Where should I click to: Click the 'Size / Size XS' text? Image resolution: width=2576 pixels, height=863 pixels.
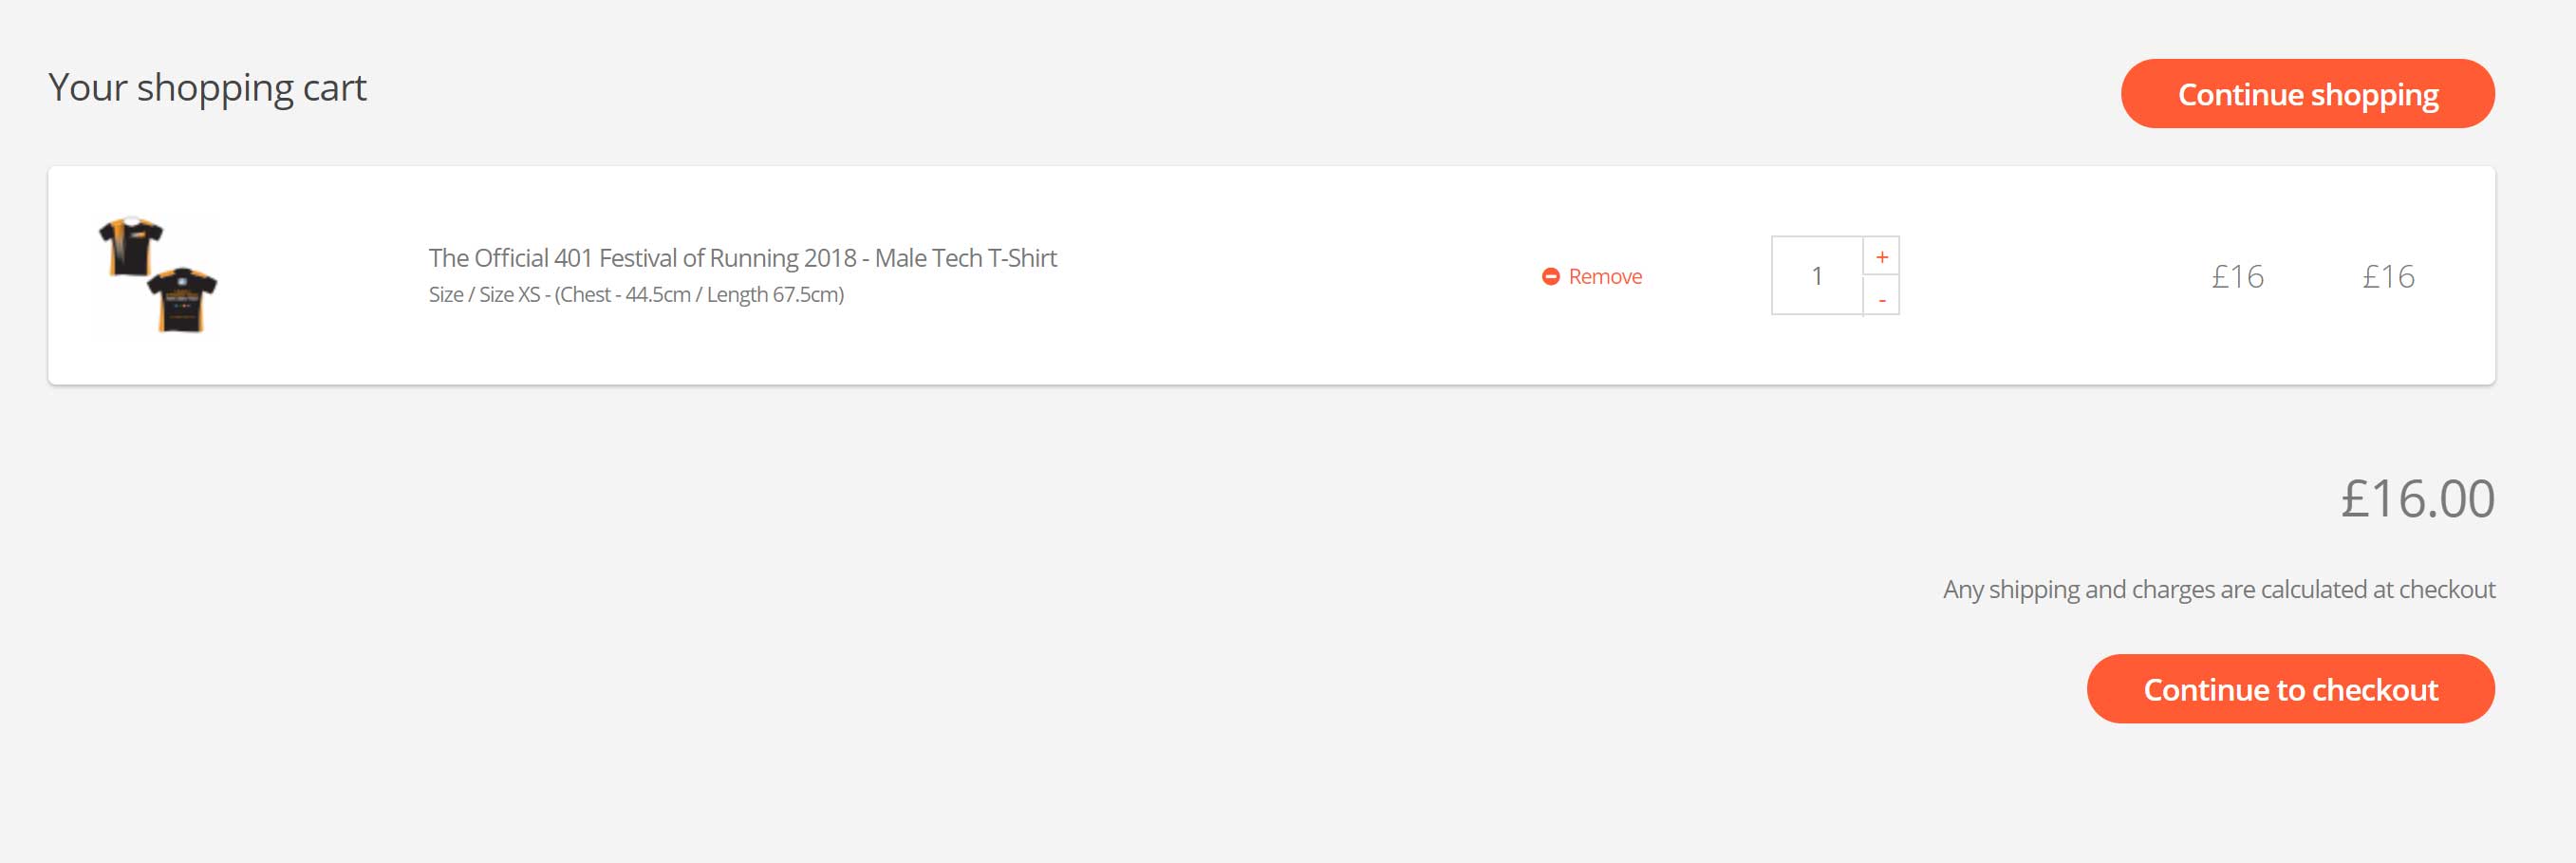pos(484,295)
